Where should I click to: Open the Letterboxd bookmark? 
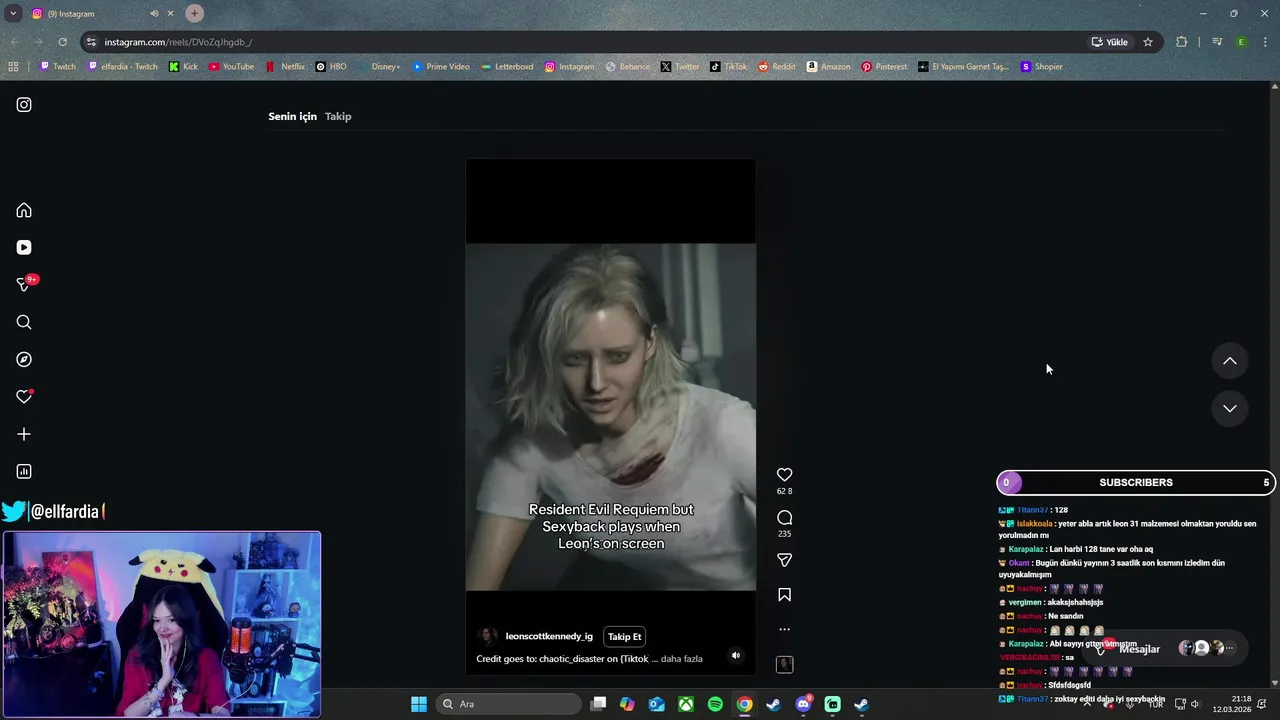pyautogui.click(x=507, y=67)
